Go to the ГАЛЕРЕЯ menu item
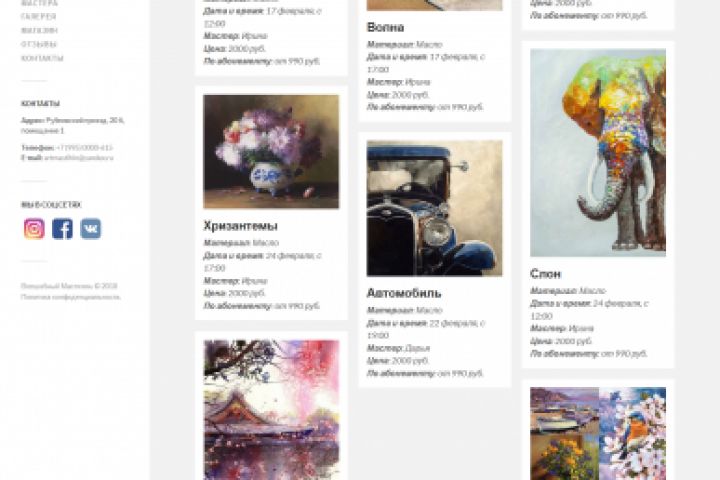Viewport: 720px width, 480px height. point(39,17)
